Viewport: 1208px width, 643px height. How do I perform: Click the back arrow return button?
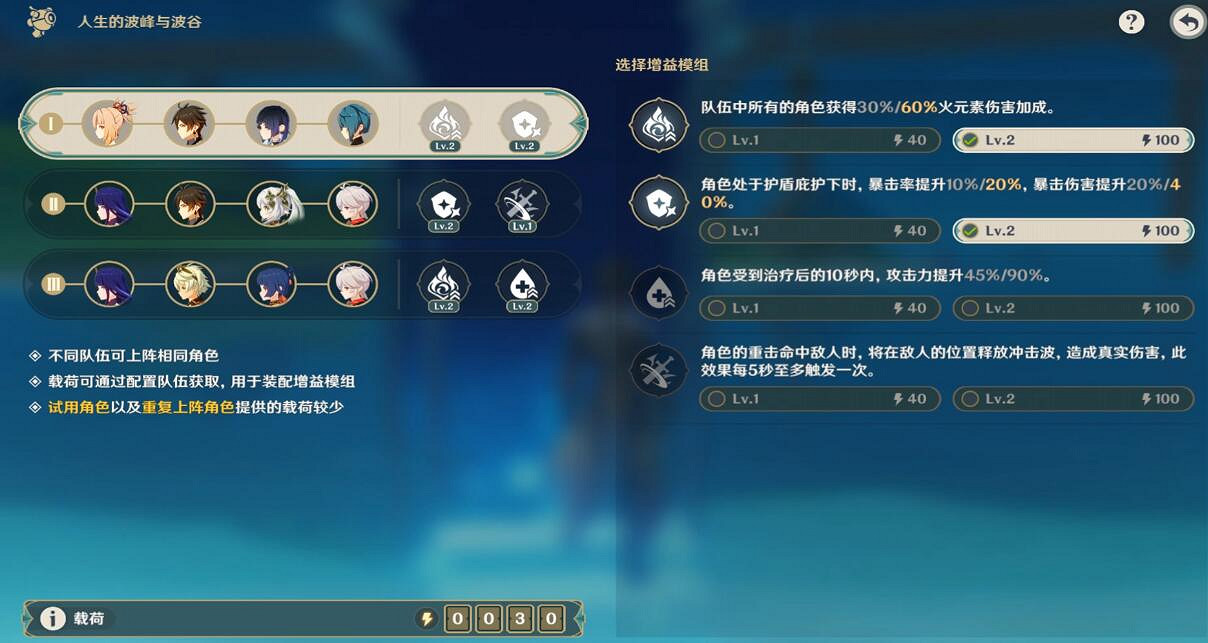coord(1188,22)
